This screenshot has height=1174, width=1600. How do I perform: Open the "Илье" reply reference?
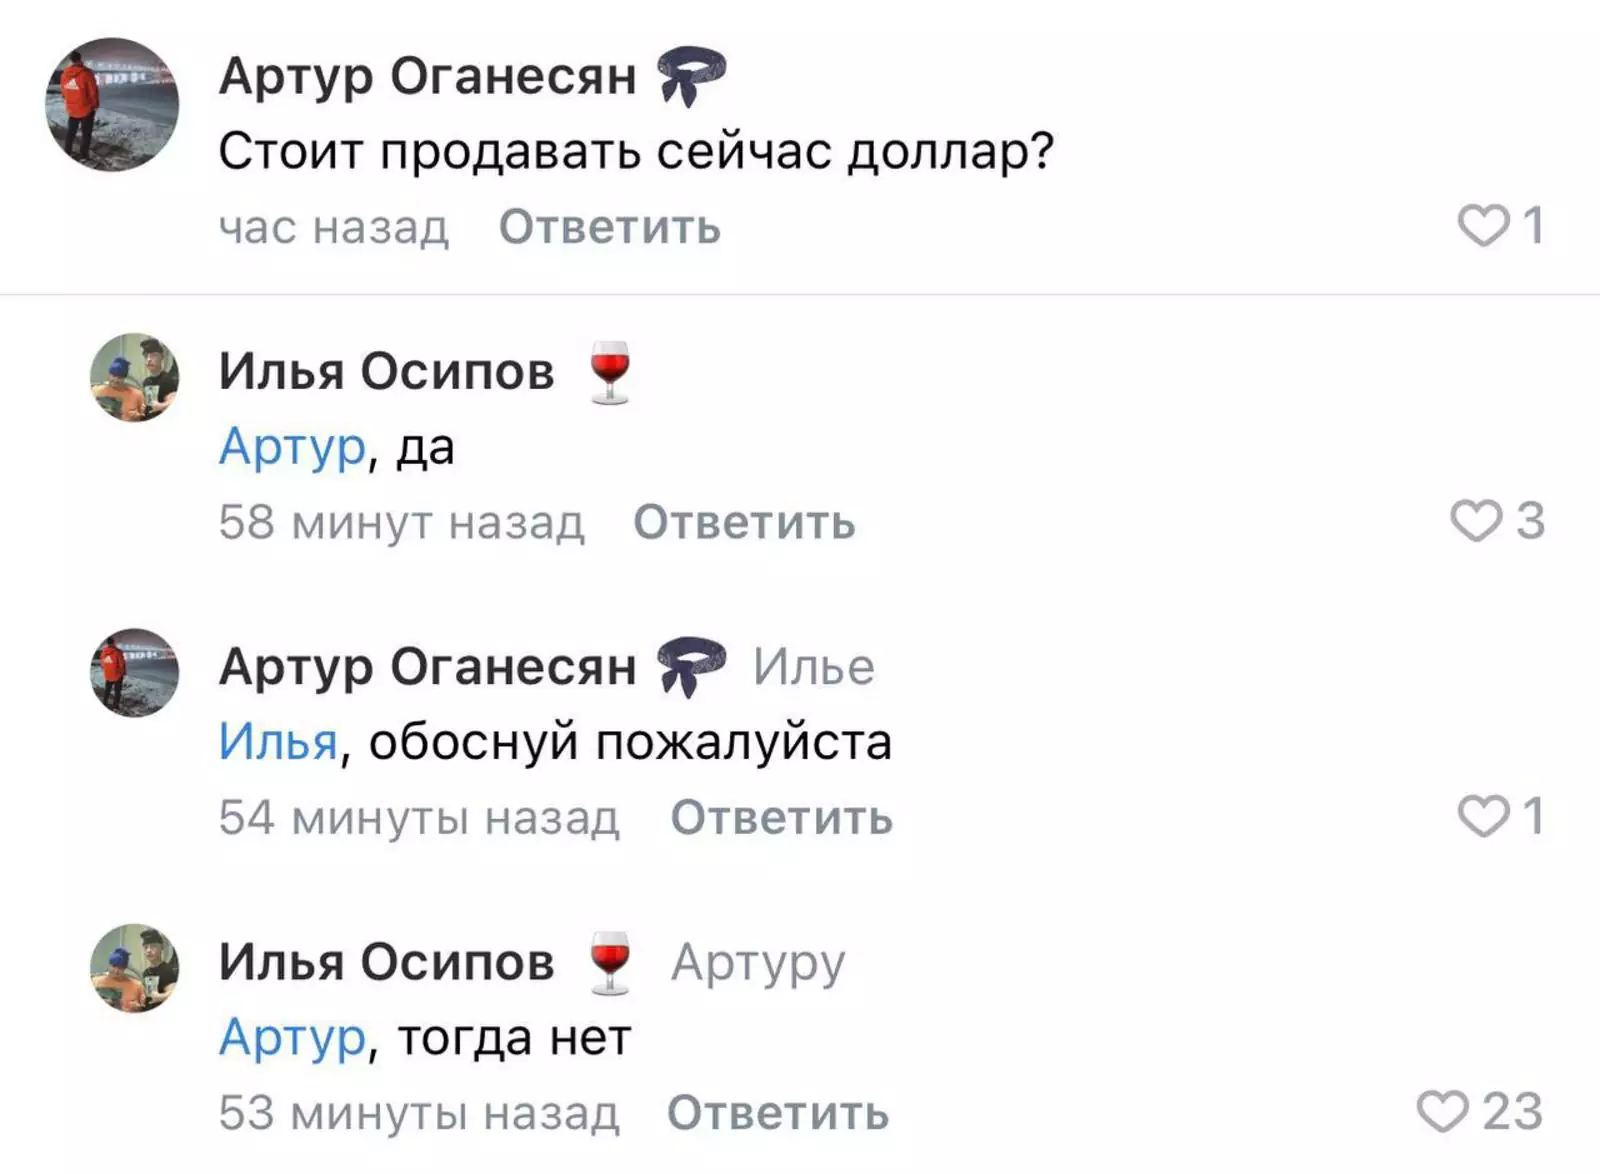click(814, 667)
